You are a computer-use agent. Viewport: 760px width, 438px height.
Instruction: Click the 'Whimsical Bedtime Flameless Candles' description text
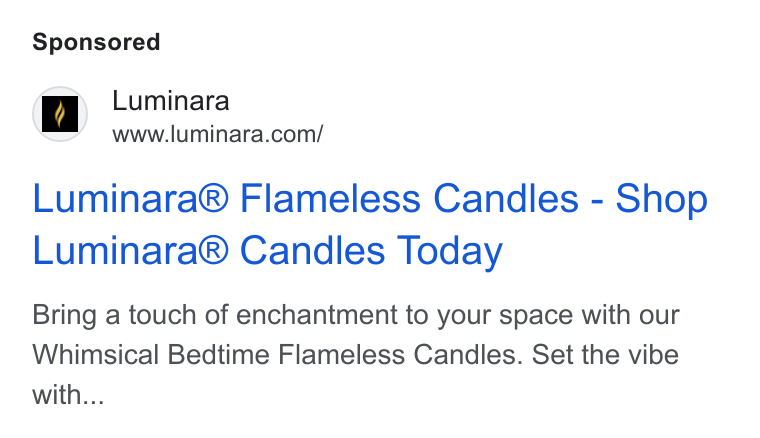pos(277,354)
